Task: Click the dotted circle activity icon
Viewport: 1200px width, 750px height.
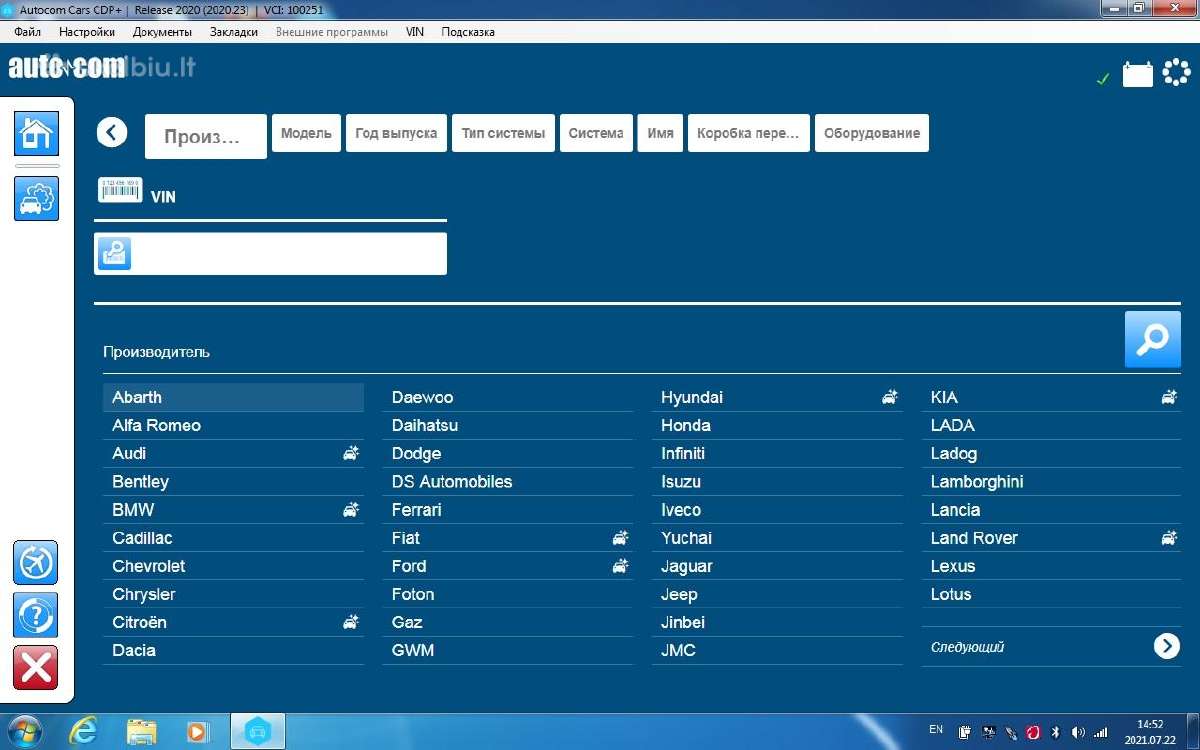Action: (x=1176, y=73)
